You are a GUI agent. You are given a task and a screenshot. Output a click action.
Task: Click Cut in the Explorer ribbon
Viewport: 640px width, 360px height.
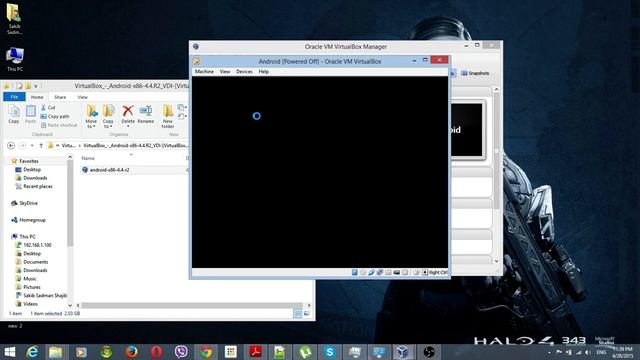48,108
